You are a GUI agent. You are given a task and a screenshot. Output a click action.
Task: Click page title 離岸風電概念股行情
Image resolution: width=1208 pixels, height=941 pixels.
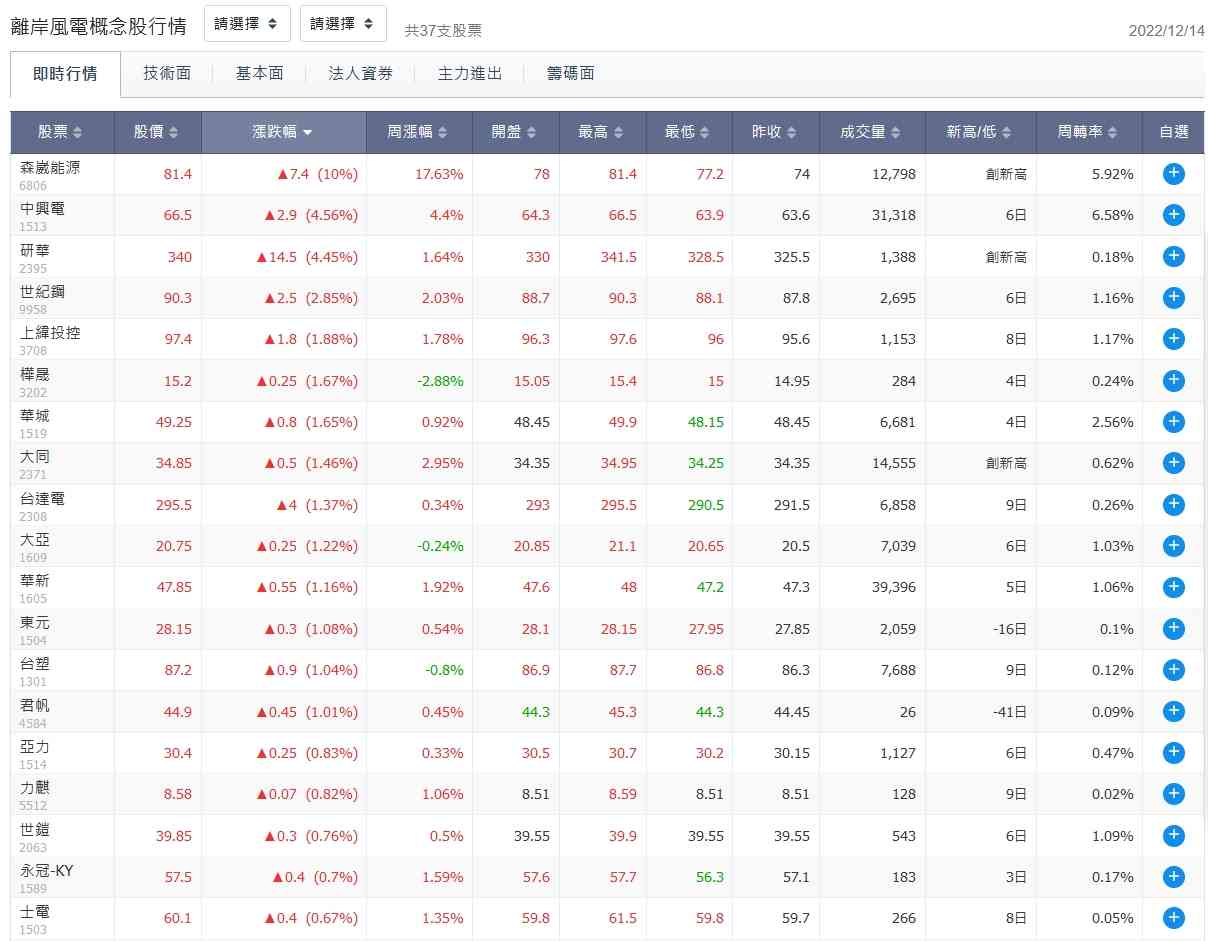(x=99, y=26)
